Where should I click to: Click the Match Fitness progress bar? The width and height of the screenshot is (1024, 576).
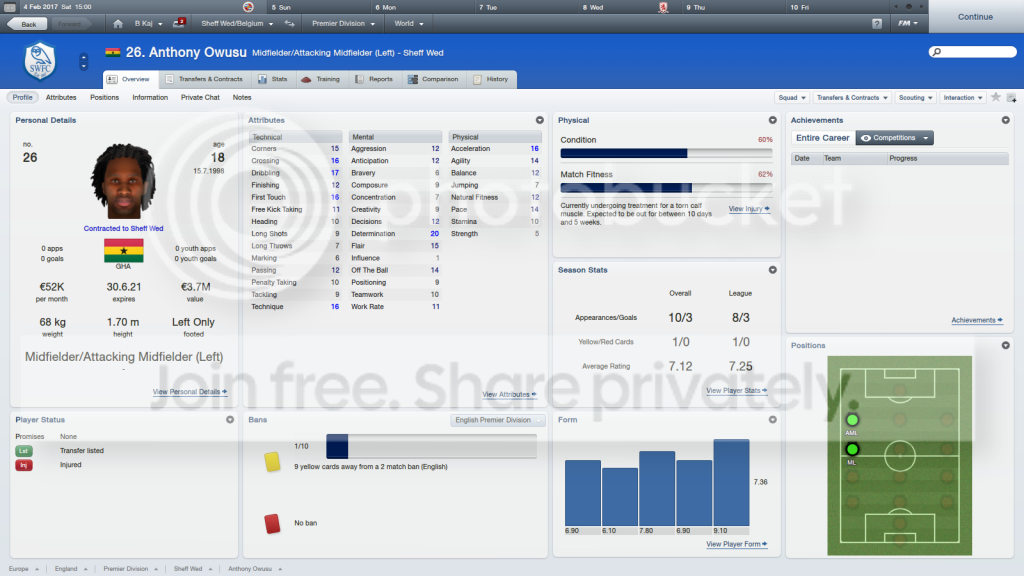point(666,188)
